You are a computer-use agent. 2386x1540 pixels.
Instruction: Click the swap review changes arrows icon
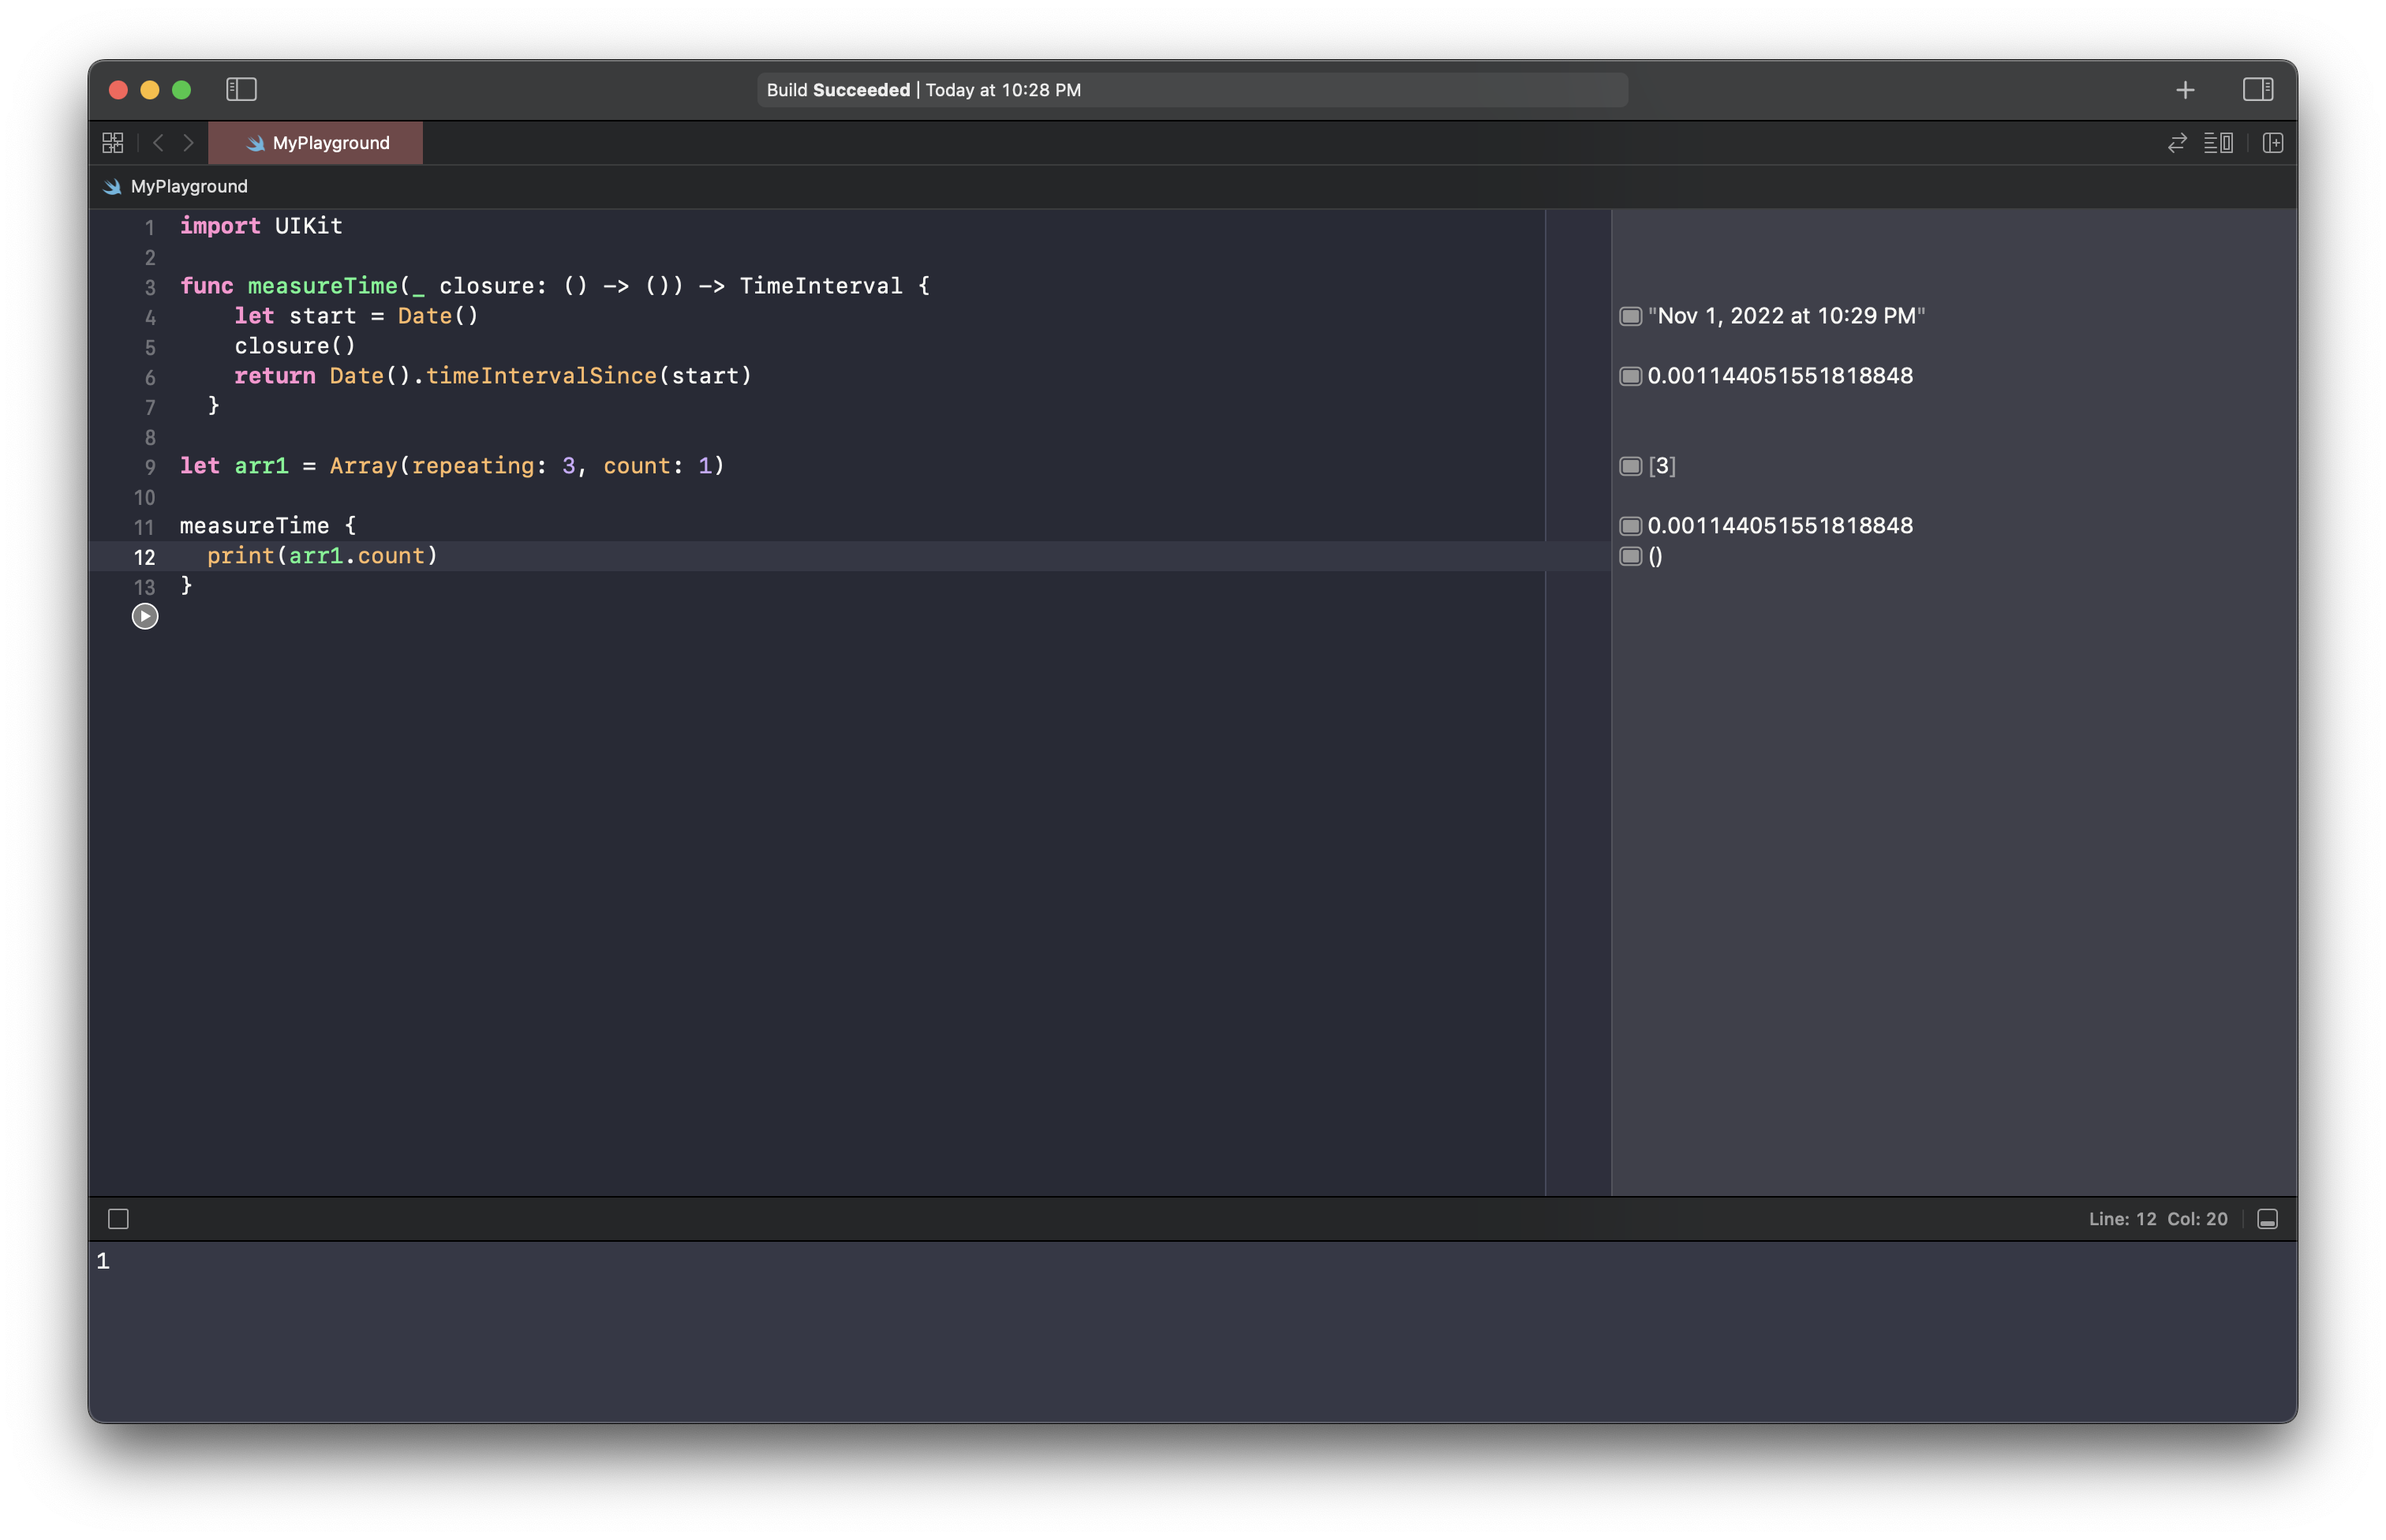tap(2176, 143)
